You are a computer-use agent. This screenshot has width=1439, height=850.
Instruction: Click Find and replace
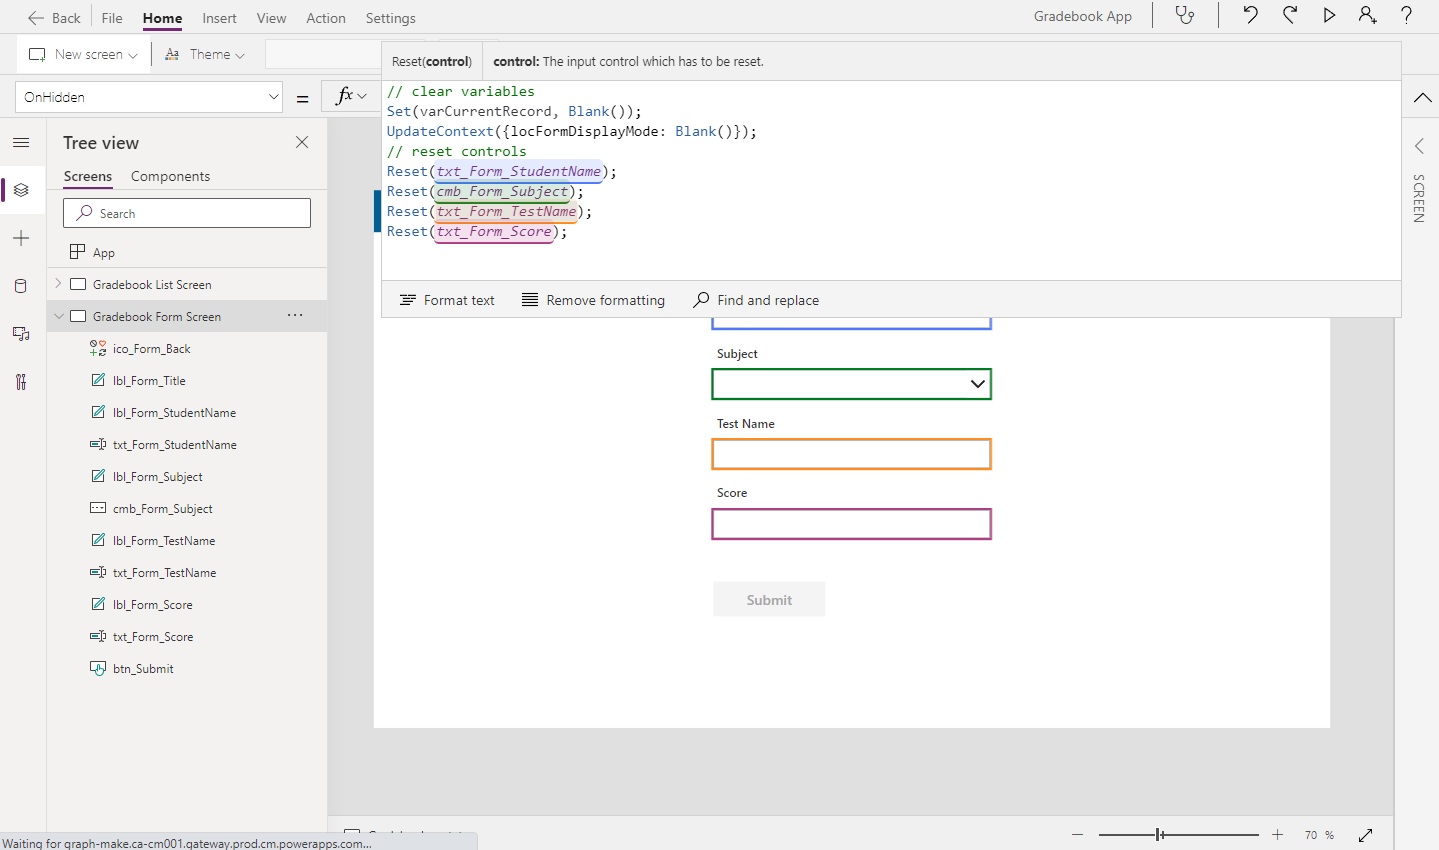756,300
